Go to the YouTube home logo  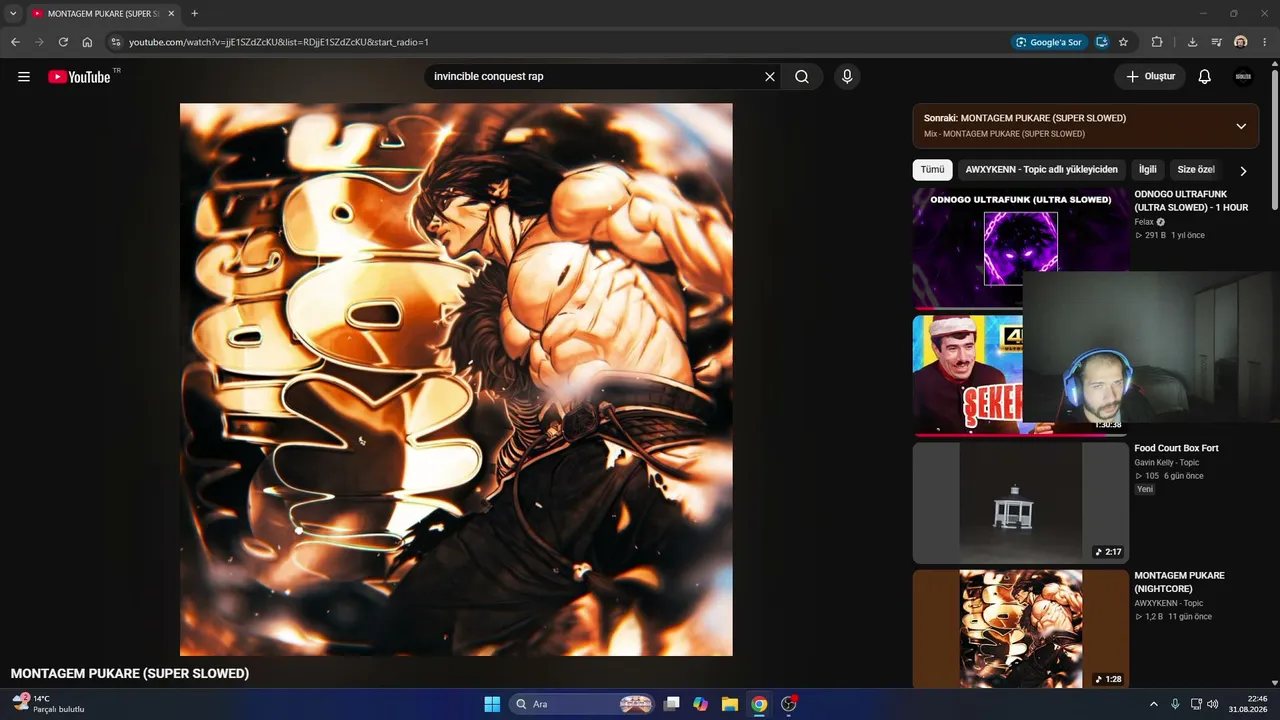point(79,77)
